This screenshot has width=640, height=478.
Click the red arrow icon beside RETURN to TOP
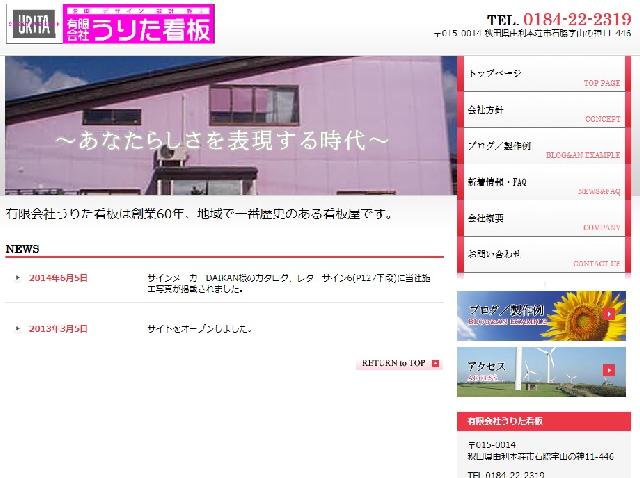tap(436, 363)
